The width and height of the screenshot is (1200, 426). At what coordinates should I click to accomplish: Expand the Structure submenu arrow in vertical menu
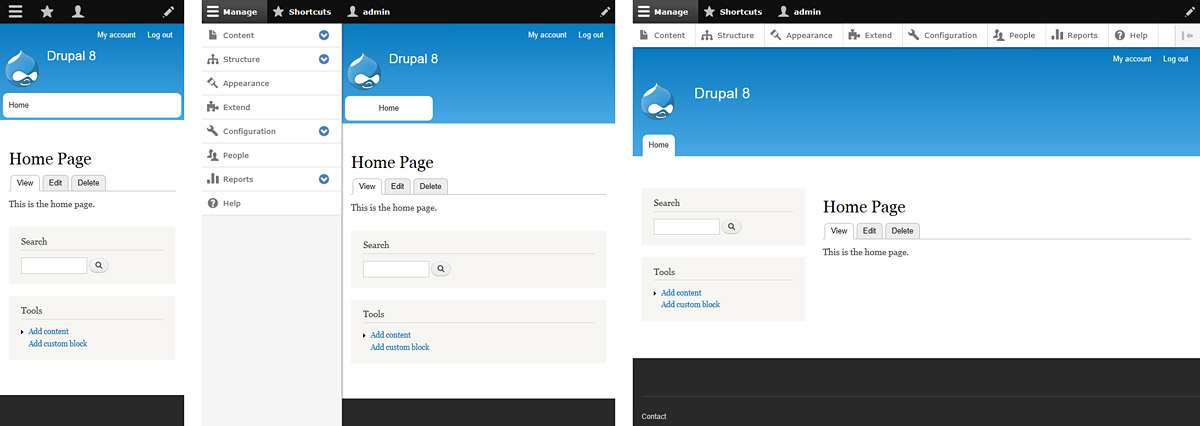324,59
